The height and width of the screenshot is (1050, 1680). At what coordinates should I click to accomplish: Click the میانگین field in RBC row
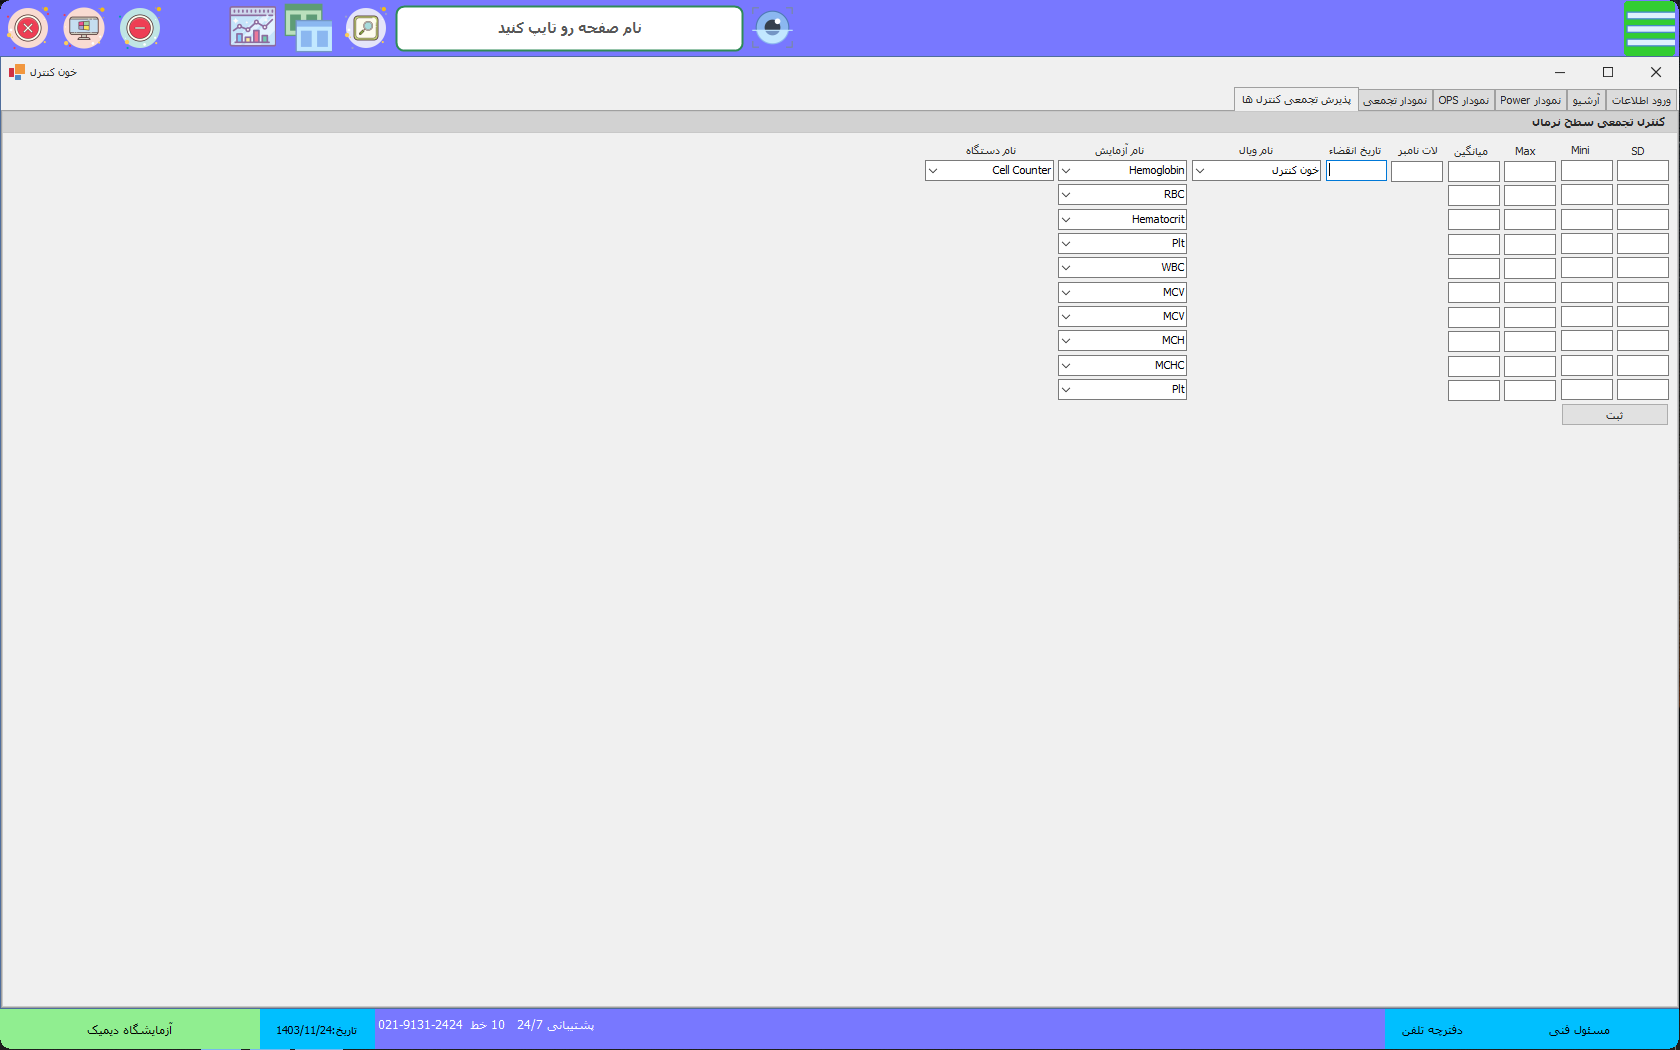pyautogui.click(x=1474, y=195)
